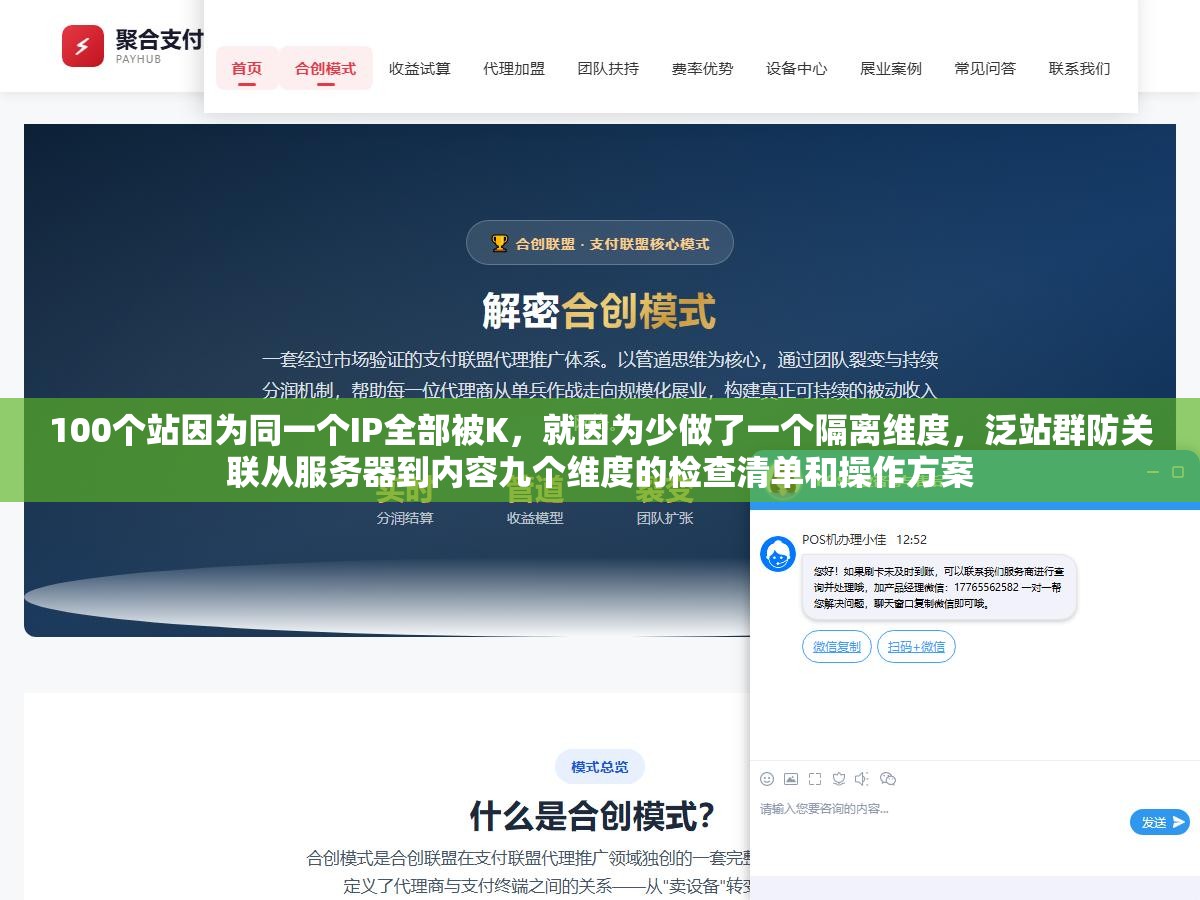Open 展业案例 menu item

891,68
